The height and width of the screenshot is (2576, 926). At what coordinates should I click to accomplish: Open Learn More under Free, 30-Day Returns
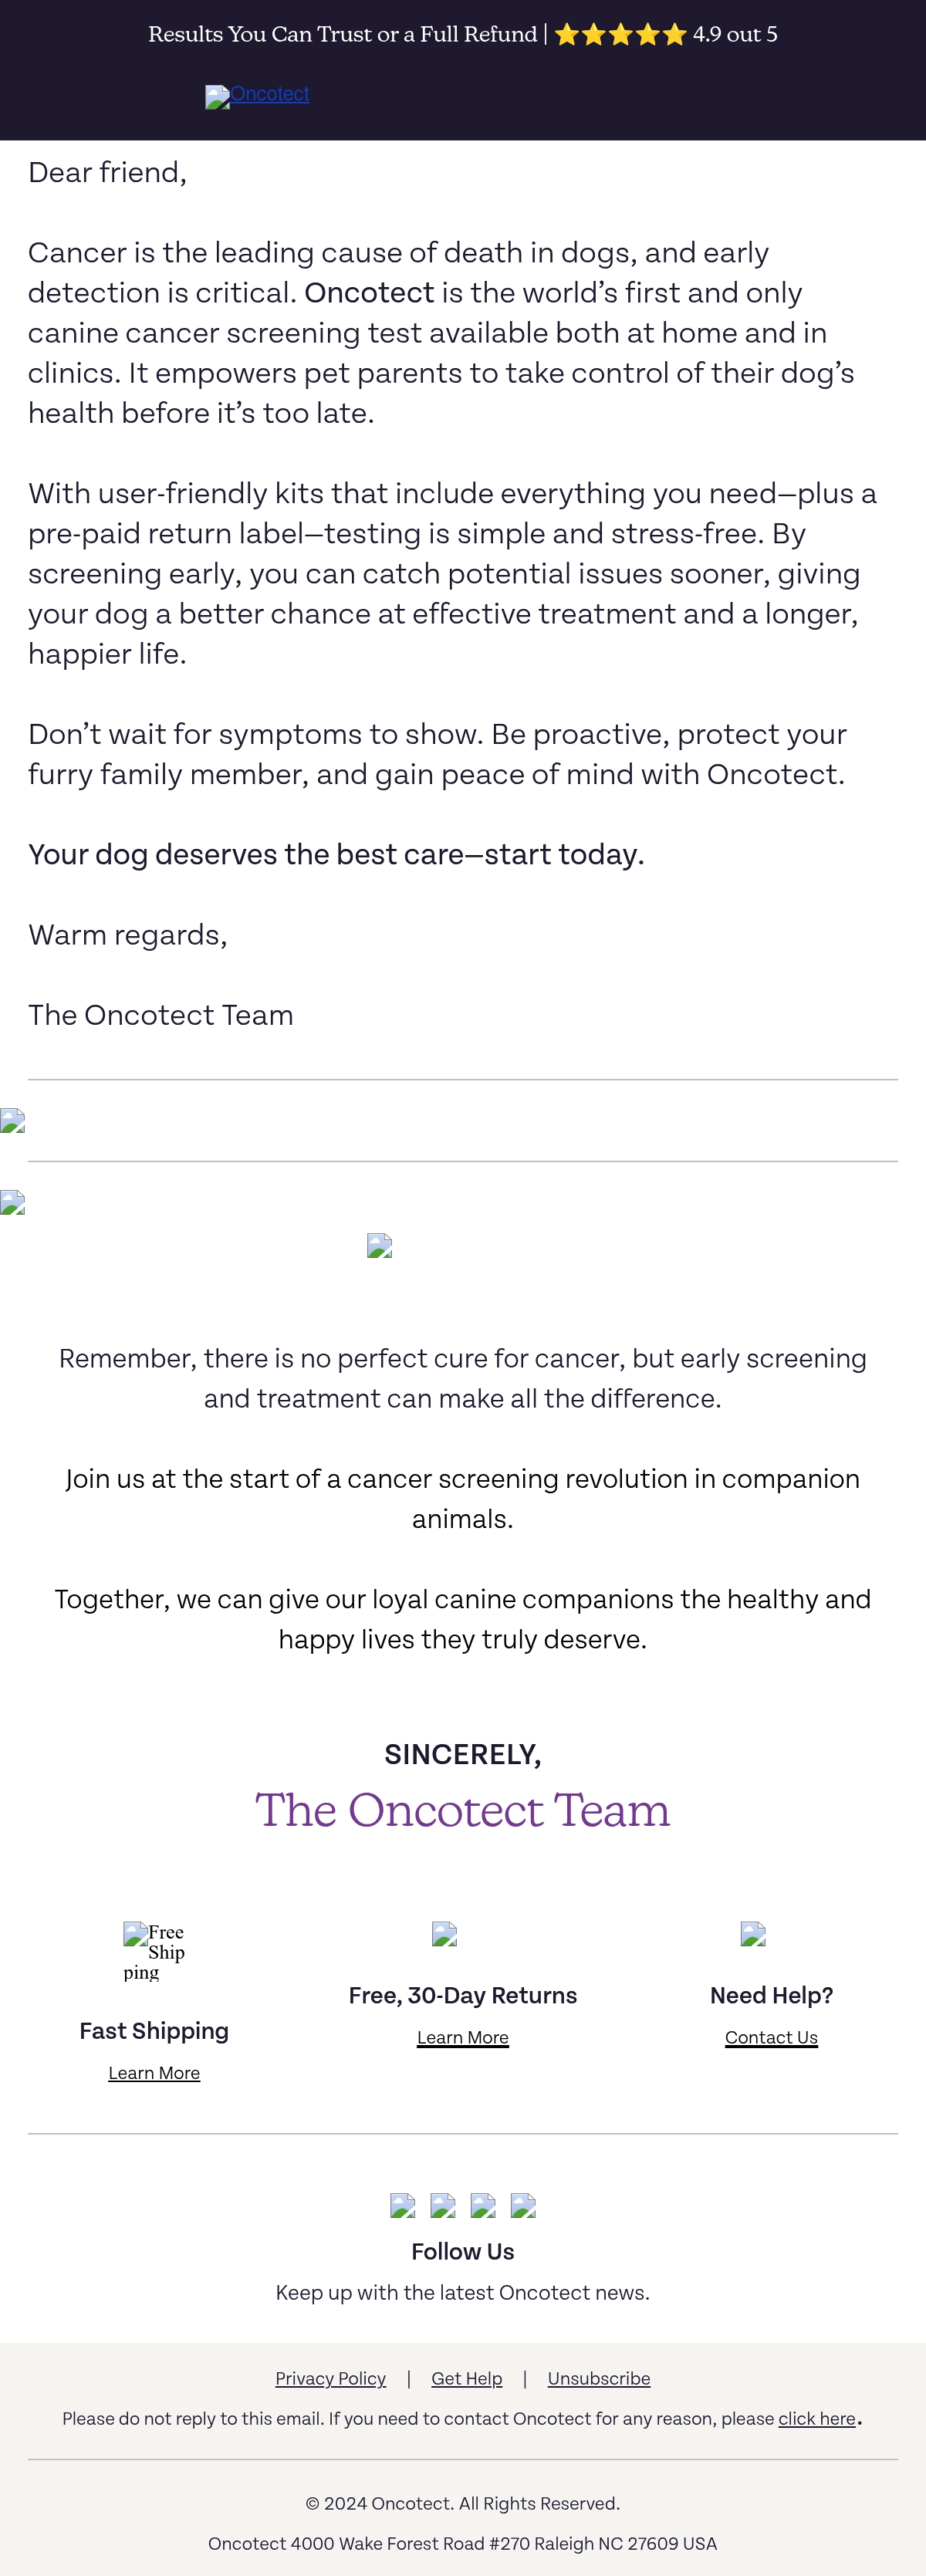click(463, 2037)
